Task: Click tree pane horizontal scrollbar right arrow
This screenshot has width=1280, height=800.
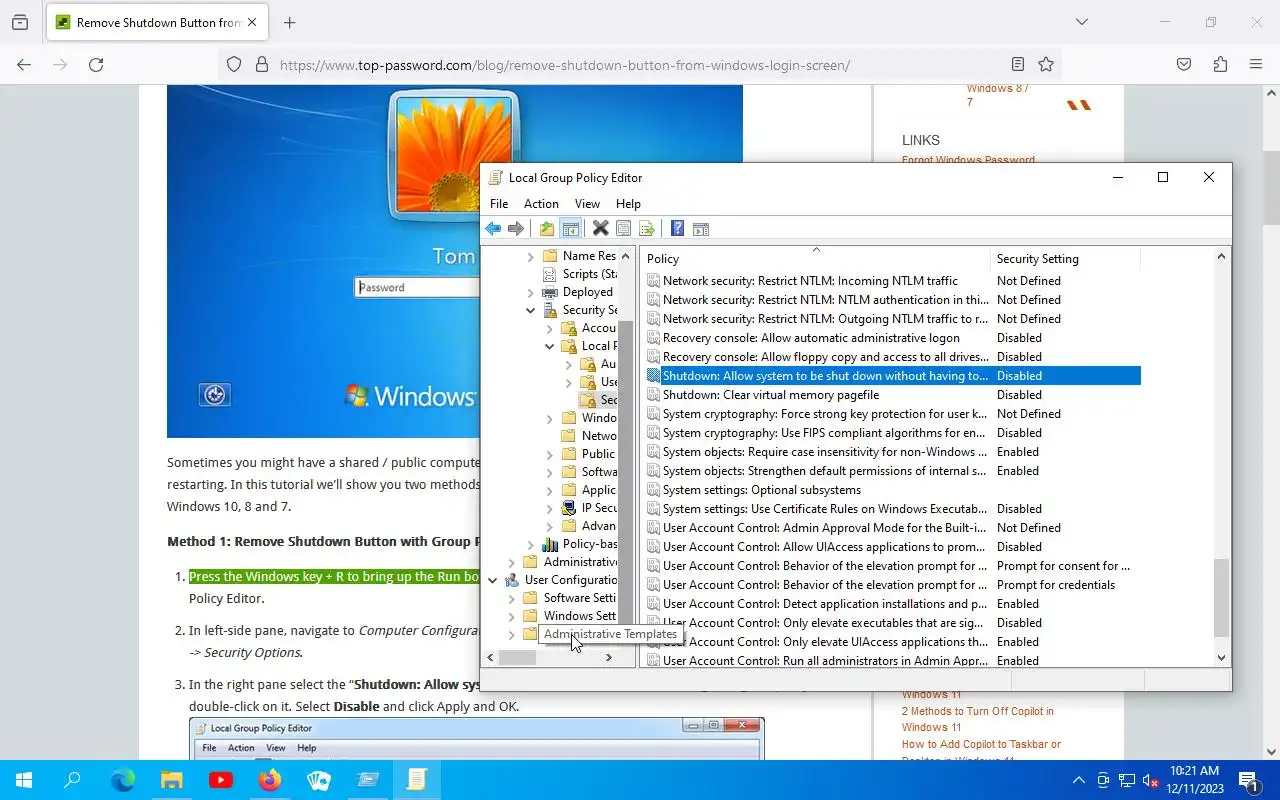Action: pyautogui.click(x=608, y=657)
